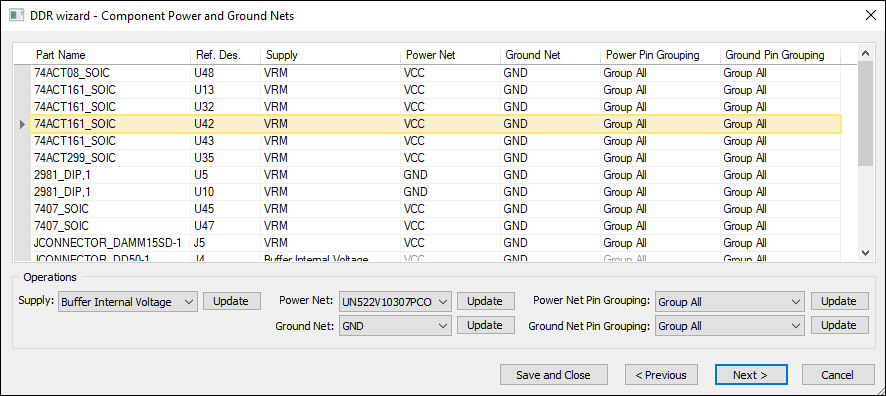Click Update next to Ground Net
886x396 pixels.
[x=486, y=325]
